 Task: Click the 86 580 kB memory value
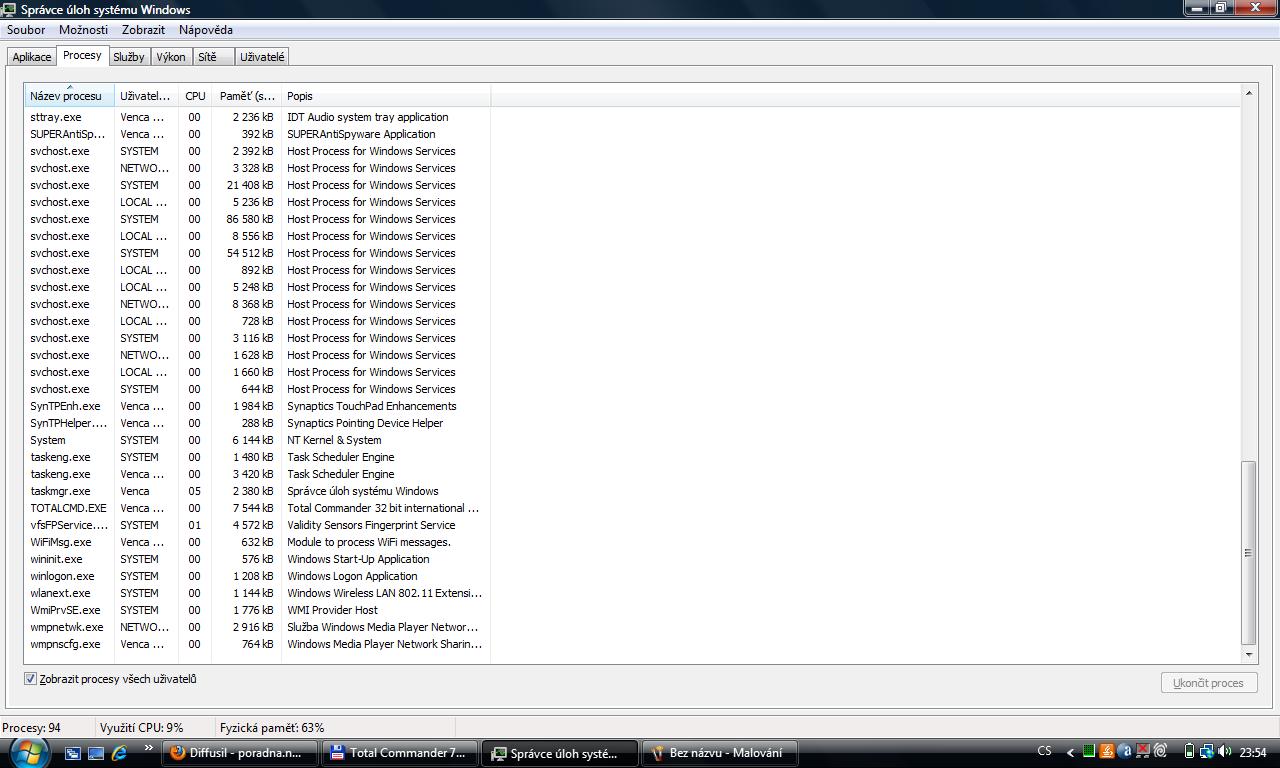[250, 219]
